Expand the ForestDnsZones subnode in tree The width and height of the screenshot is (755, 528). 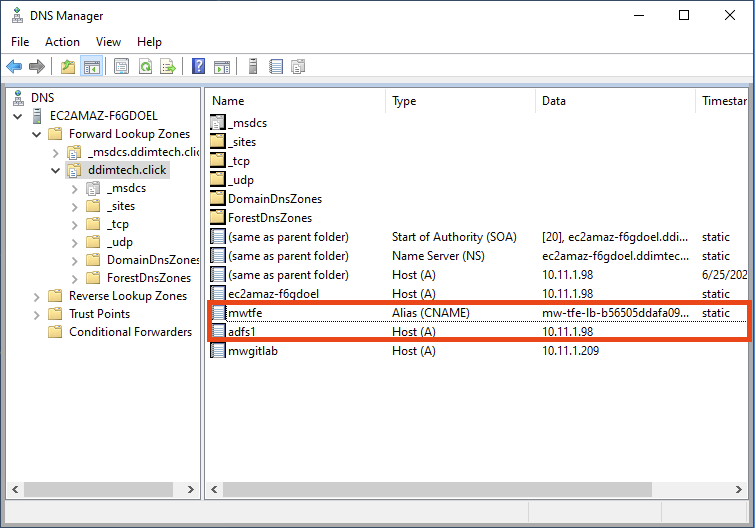pos(74,279)
